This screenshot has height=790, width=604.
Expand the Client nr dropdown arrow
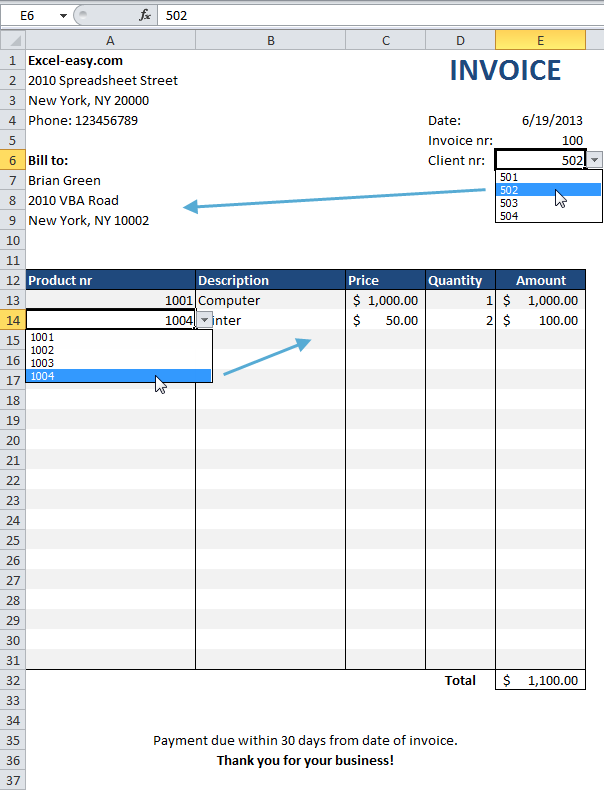point(595,160)
